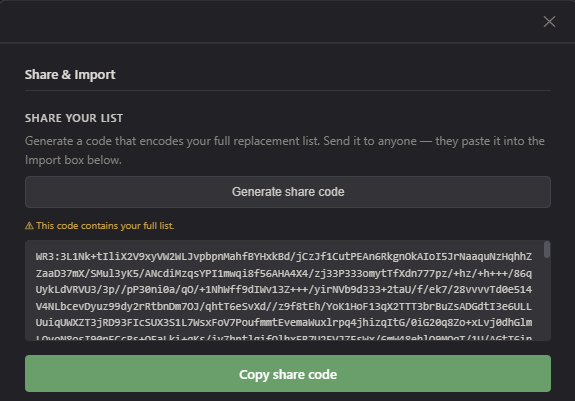The image size is (575, 401).
Task: Click the code line starting with ZaaD37mX
Action: point(284,273)
